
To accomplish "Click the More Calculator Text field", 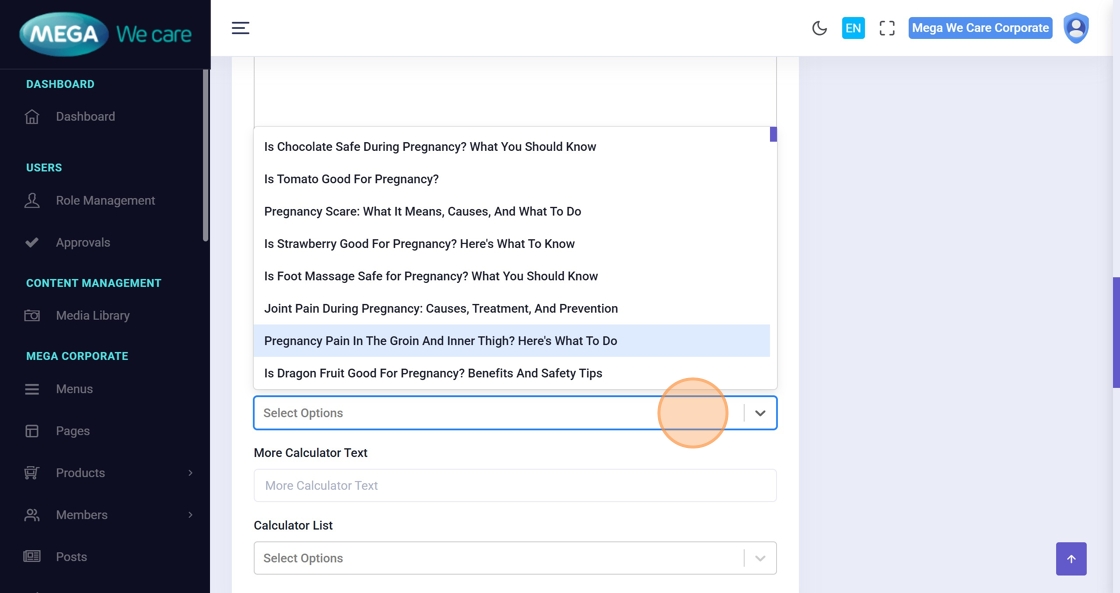I will (x=514, y=486).
